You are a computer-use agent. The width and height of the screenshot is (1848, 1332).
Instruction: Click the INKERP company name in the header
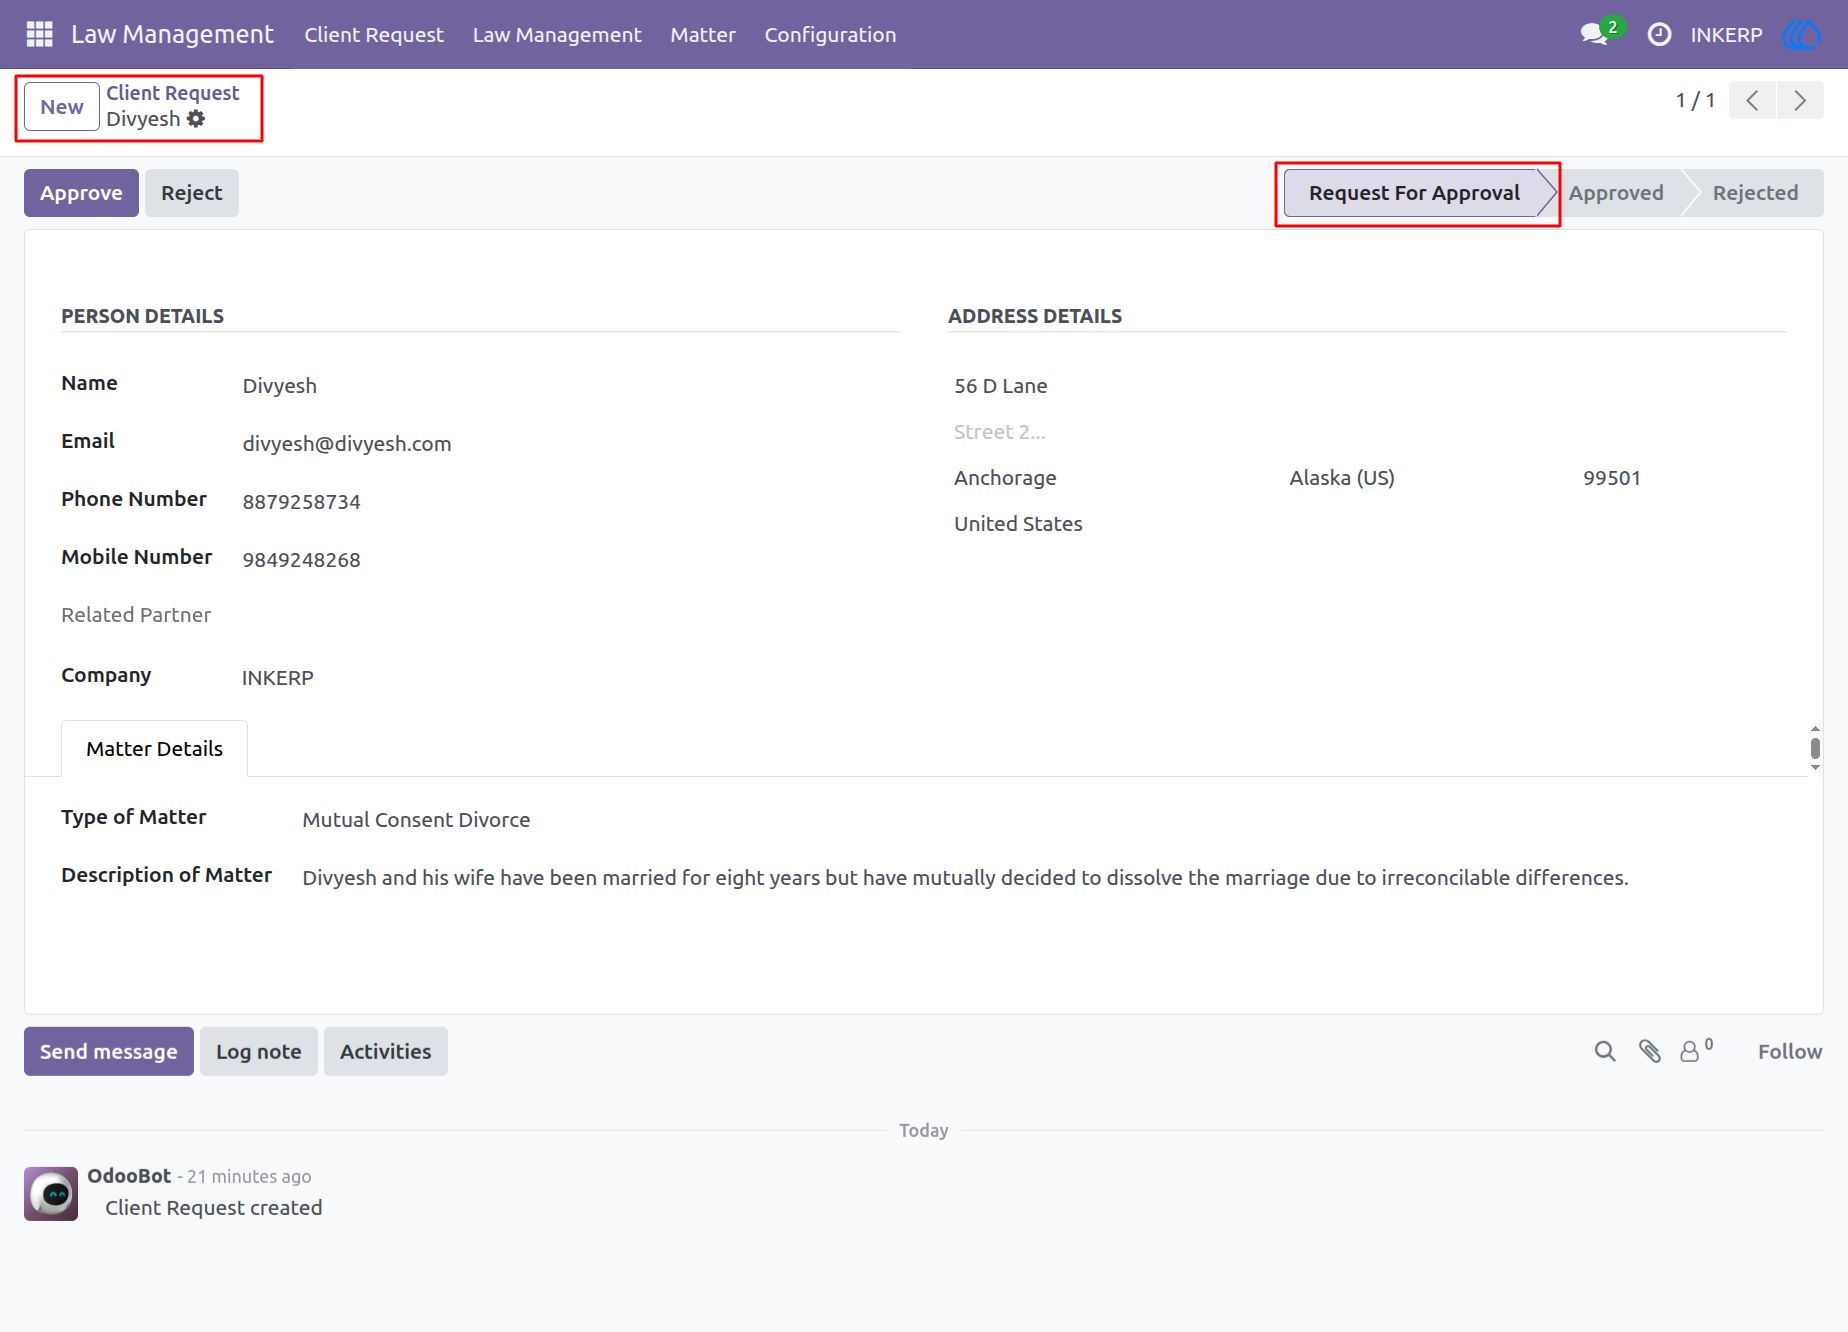pyautogui.click(x=1726, y=34)
